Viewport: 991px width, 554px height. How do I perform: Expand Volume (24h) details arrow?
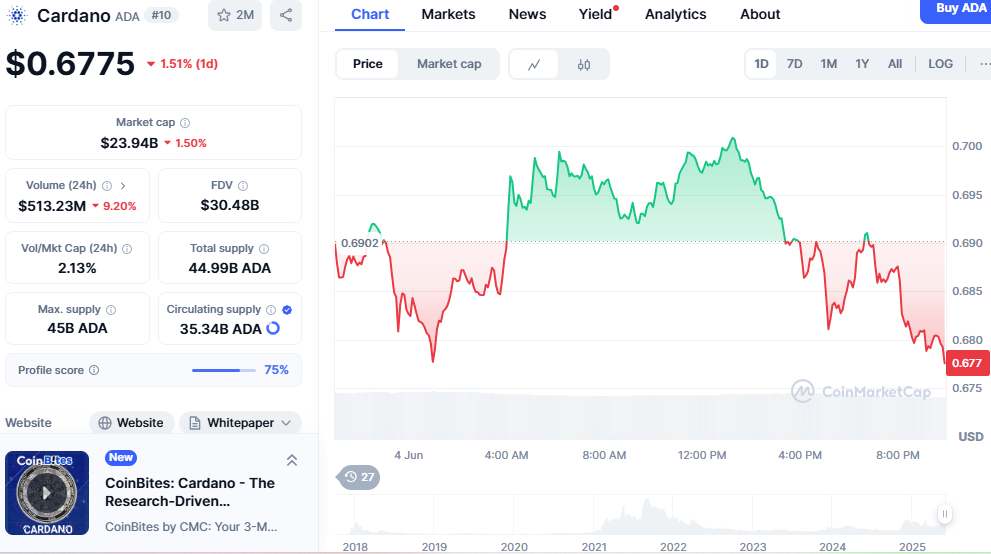[x=123, y=186]
